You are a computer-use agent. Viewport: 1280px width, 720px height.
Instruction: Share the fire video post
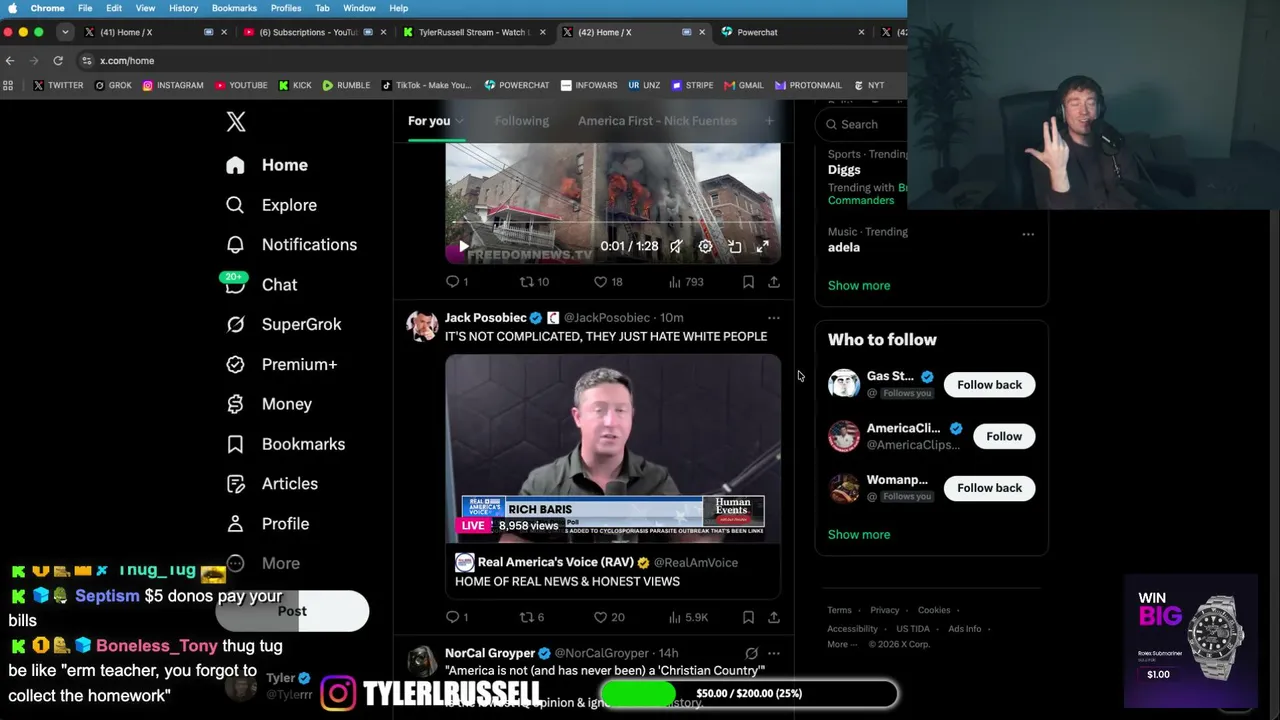click(774, 282)
